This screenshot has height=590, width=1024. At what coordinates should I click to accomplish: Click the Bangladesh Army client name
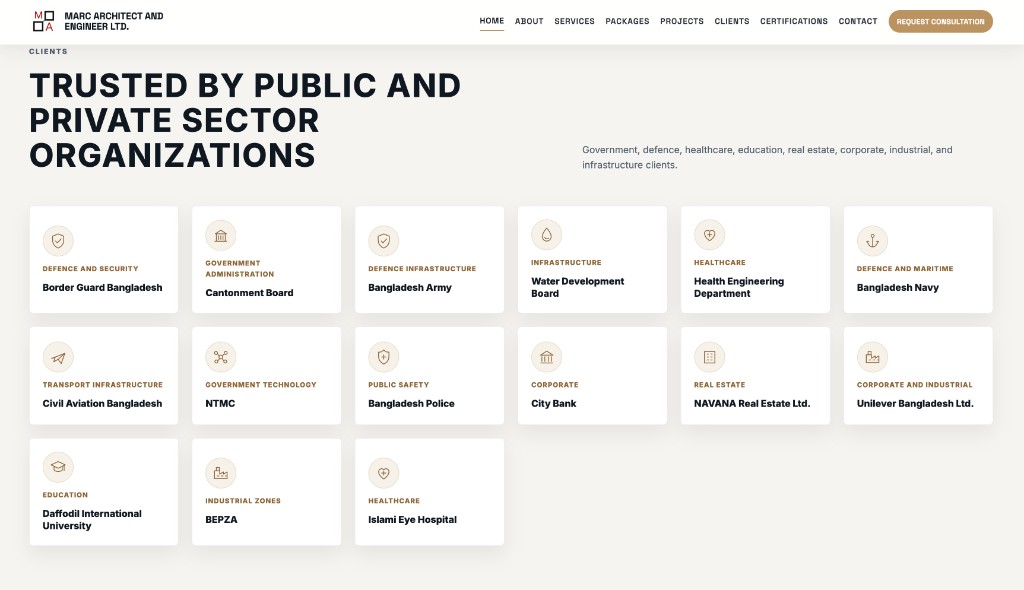click(409, 287)
